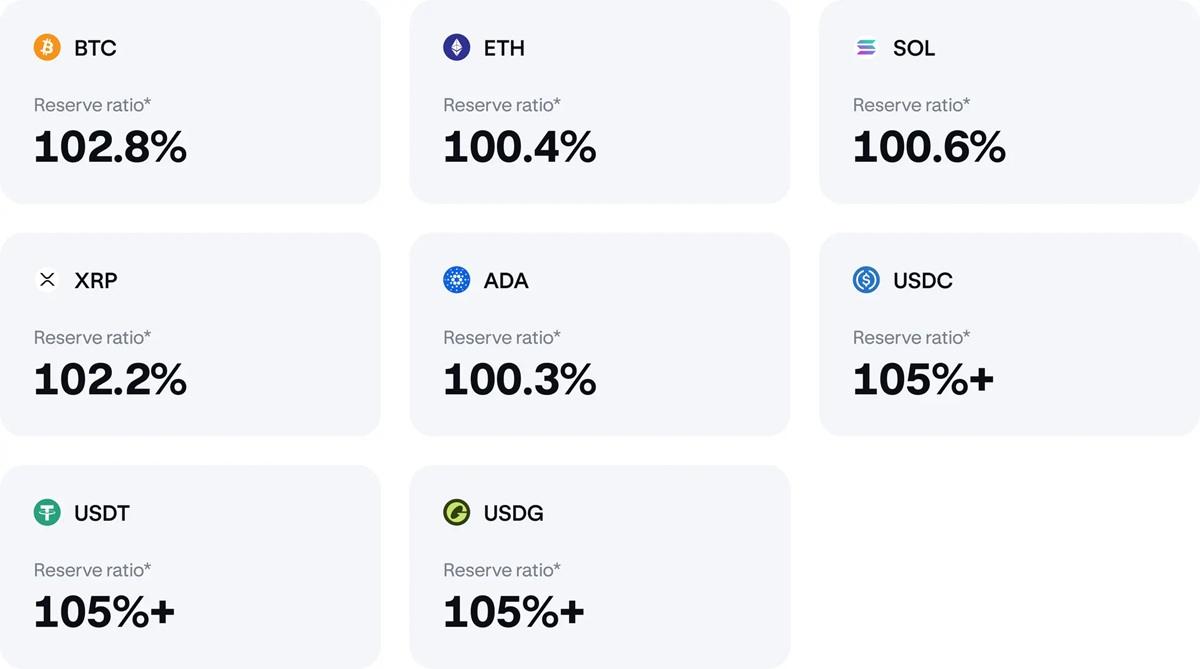Open the SOL 100.6% reserve card
The image size is (1200, 669).
click(x=1009, y=101)
